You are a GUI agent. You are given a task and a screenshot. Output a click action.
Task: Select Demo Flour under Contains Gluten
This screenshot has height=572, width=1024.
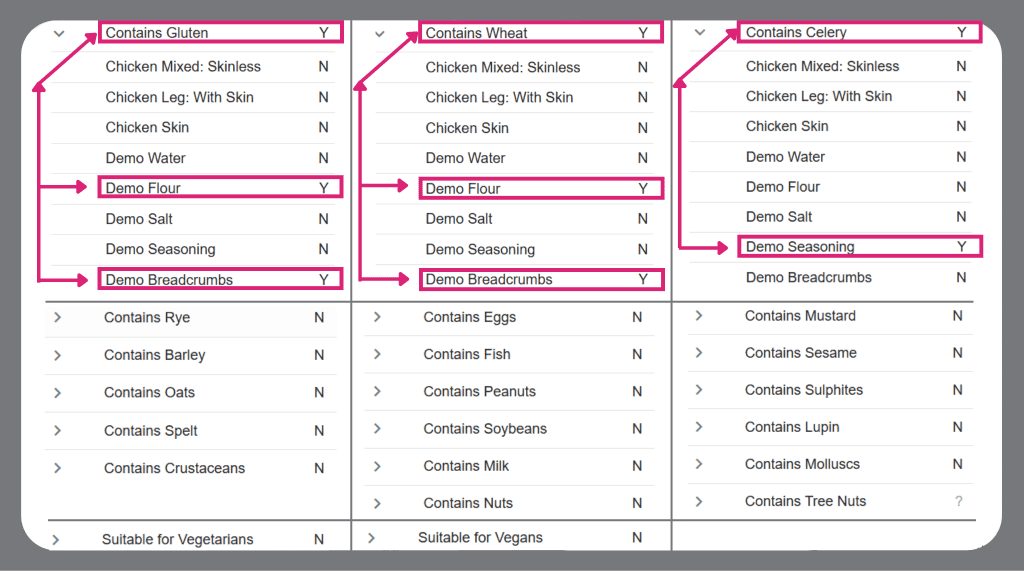143,188
